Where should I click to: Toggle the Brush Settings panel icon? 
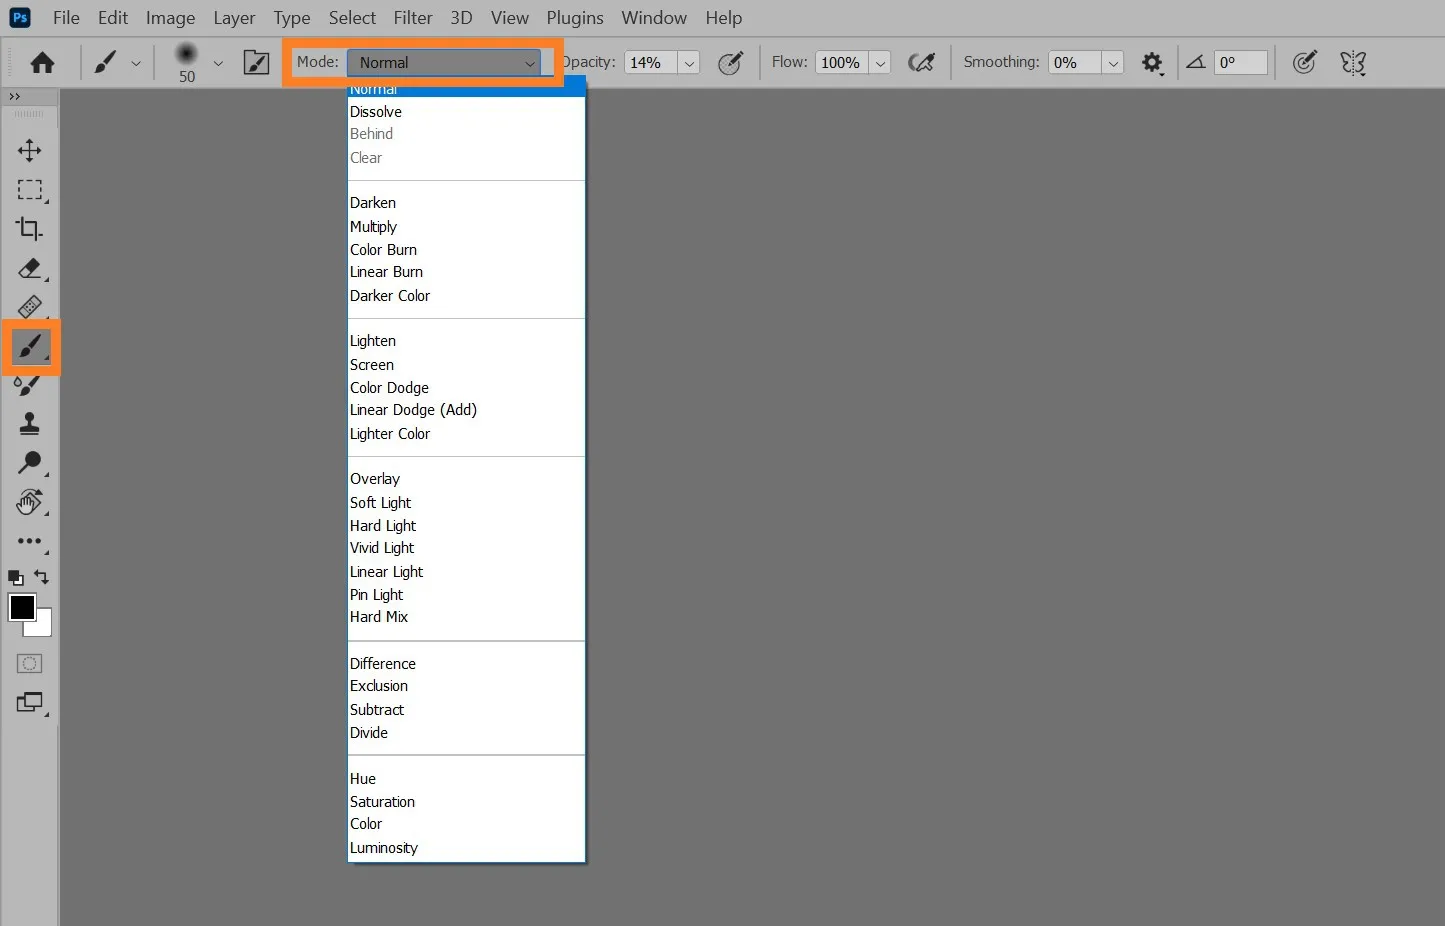257,63
